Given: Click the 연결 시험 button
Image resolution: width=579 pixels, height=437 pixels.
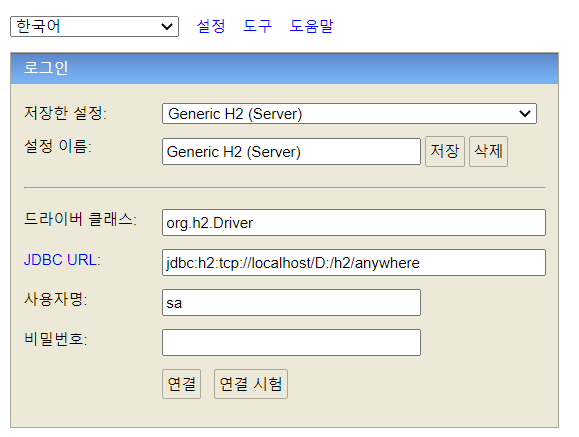Looking at the screenshot, I should pos(251,383).
